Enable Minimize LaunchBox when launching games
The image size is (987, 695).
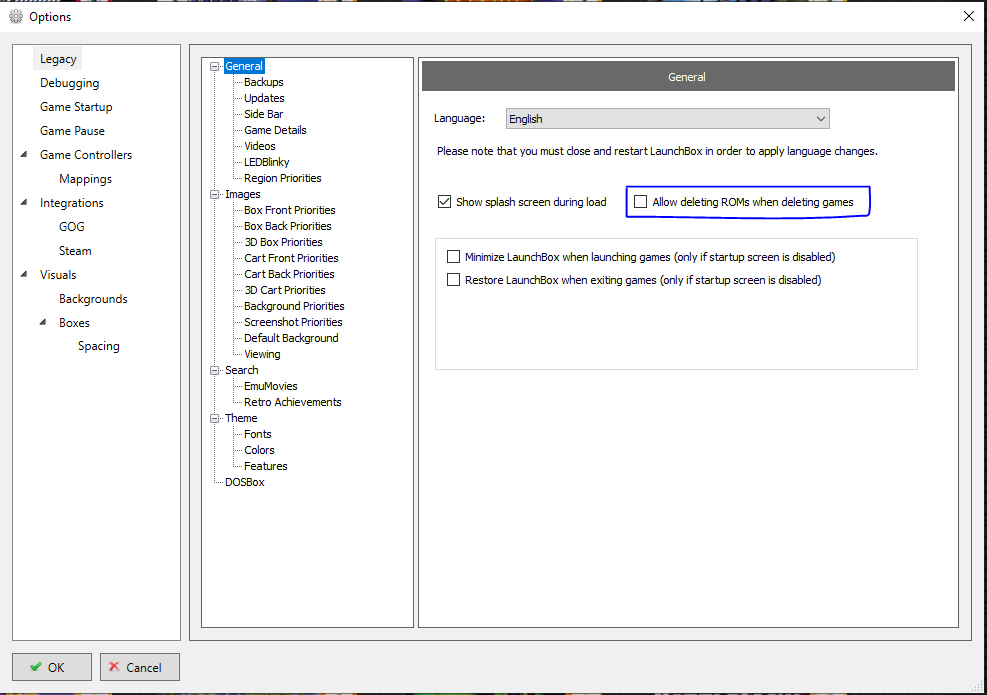point(453,256)
